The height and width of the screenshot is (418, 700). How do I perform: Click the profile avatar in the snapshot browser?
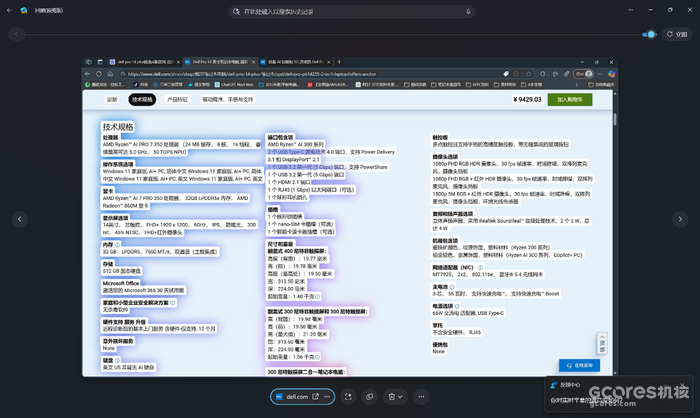589,74
